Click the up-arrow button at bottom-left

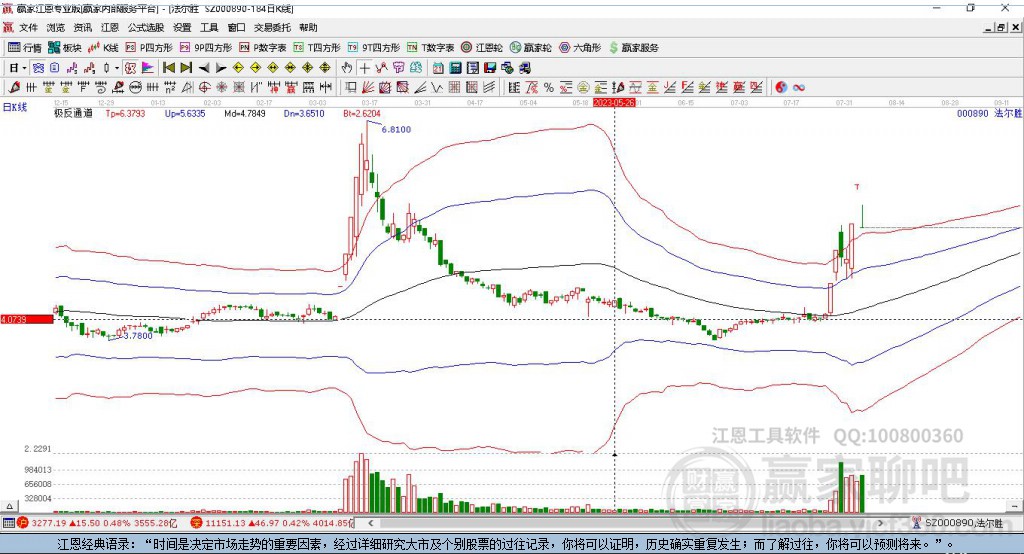9,506
